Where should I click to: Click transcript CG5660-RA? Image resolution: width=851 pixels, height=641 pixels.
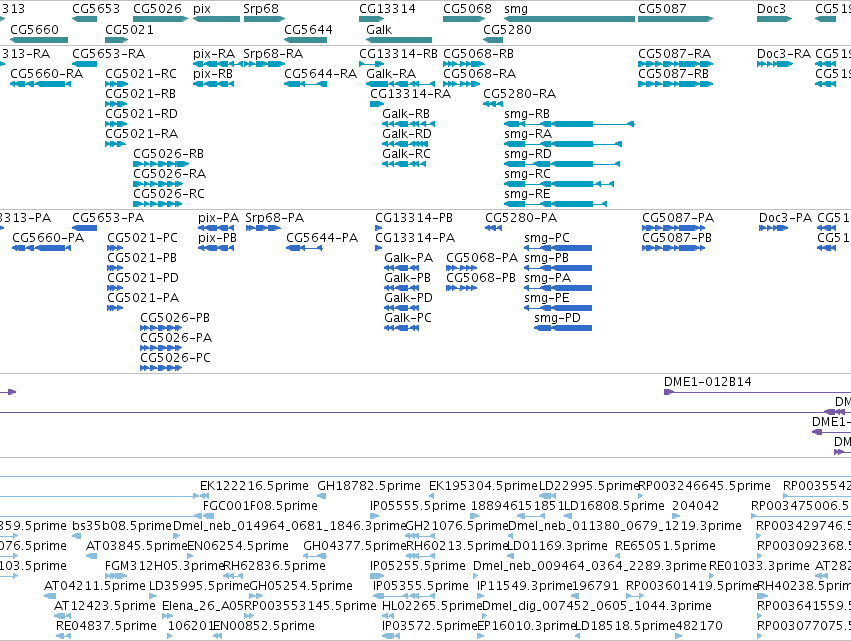[41, 84]
